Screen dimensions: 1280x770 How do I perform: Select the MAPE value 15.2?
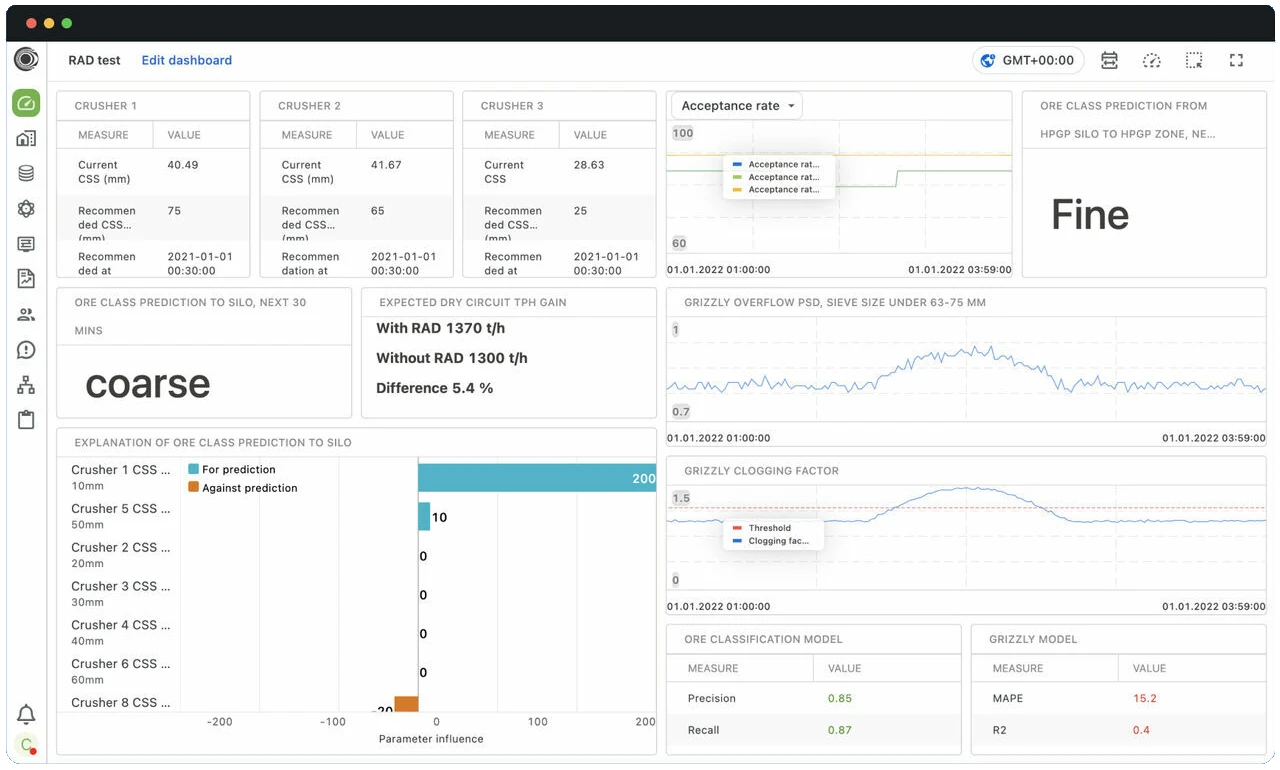pos(1145,698)
